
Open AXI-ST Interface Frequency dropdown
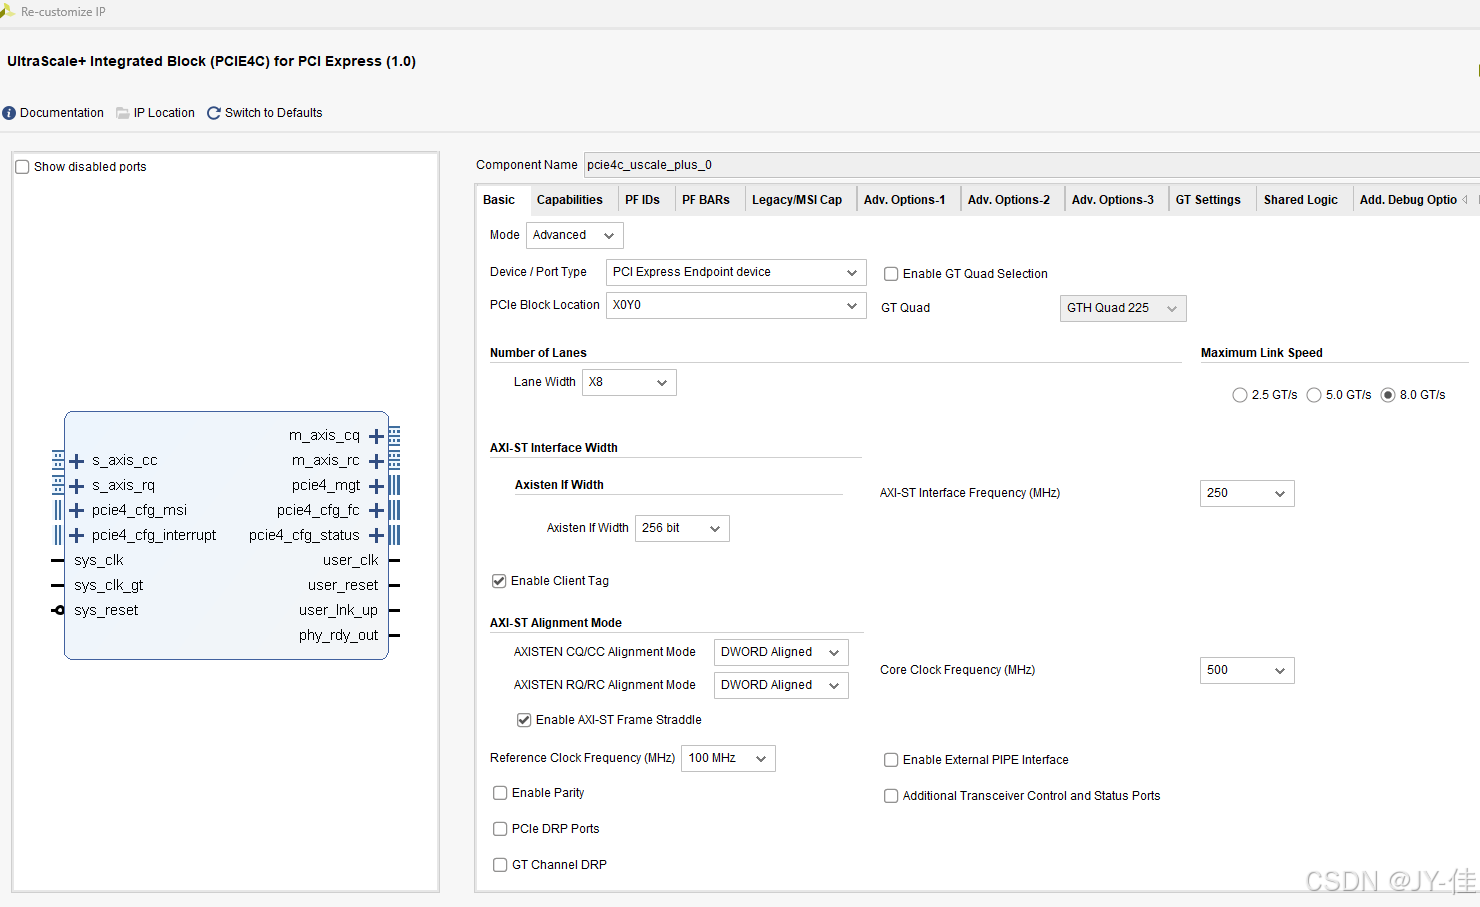pos(1247,493)
